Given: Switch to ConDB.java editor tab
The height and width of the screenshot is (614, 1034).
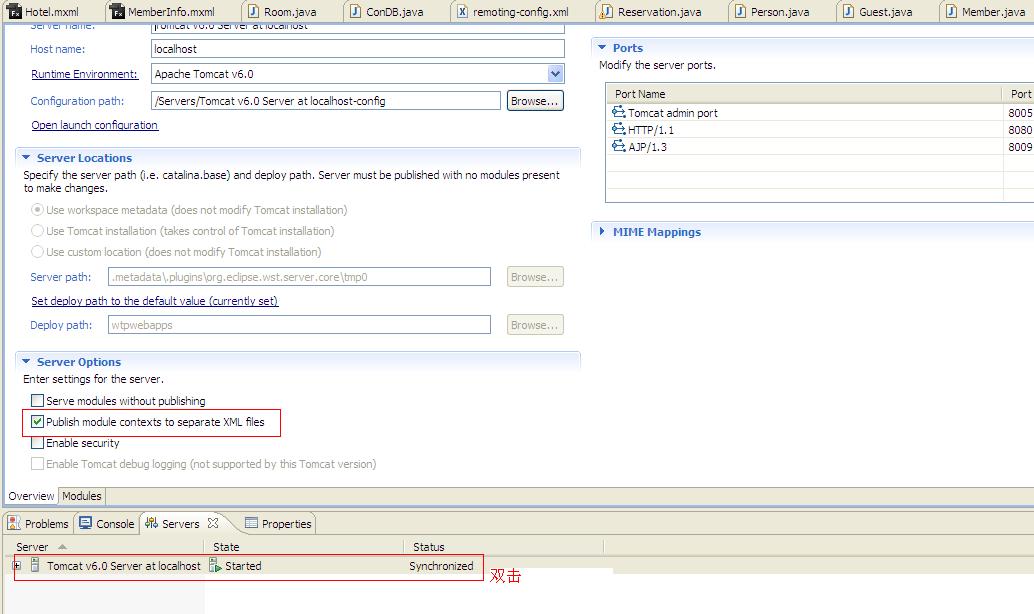Looking at the screenshot, I should 388,12.
